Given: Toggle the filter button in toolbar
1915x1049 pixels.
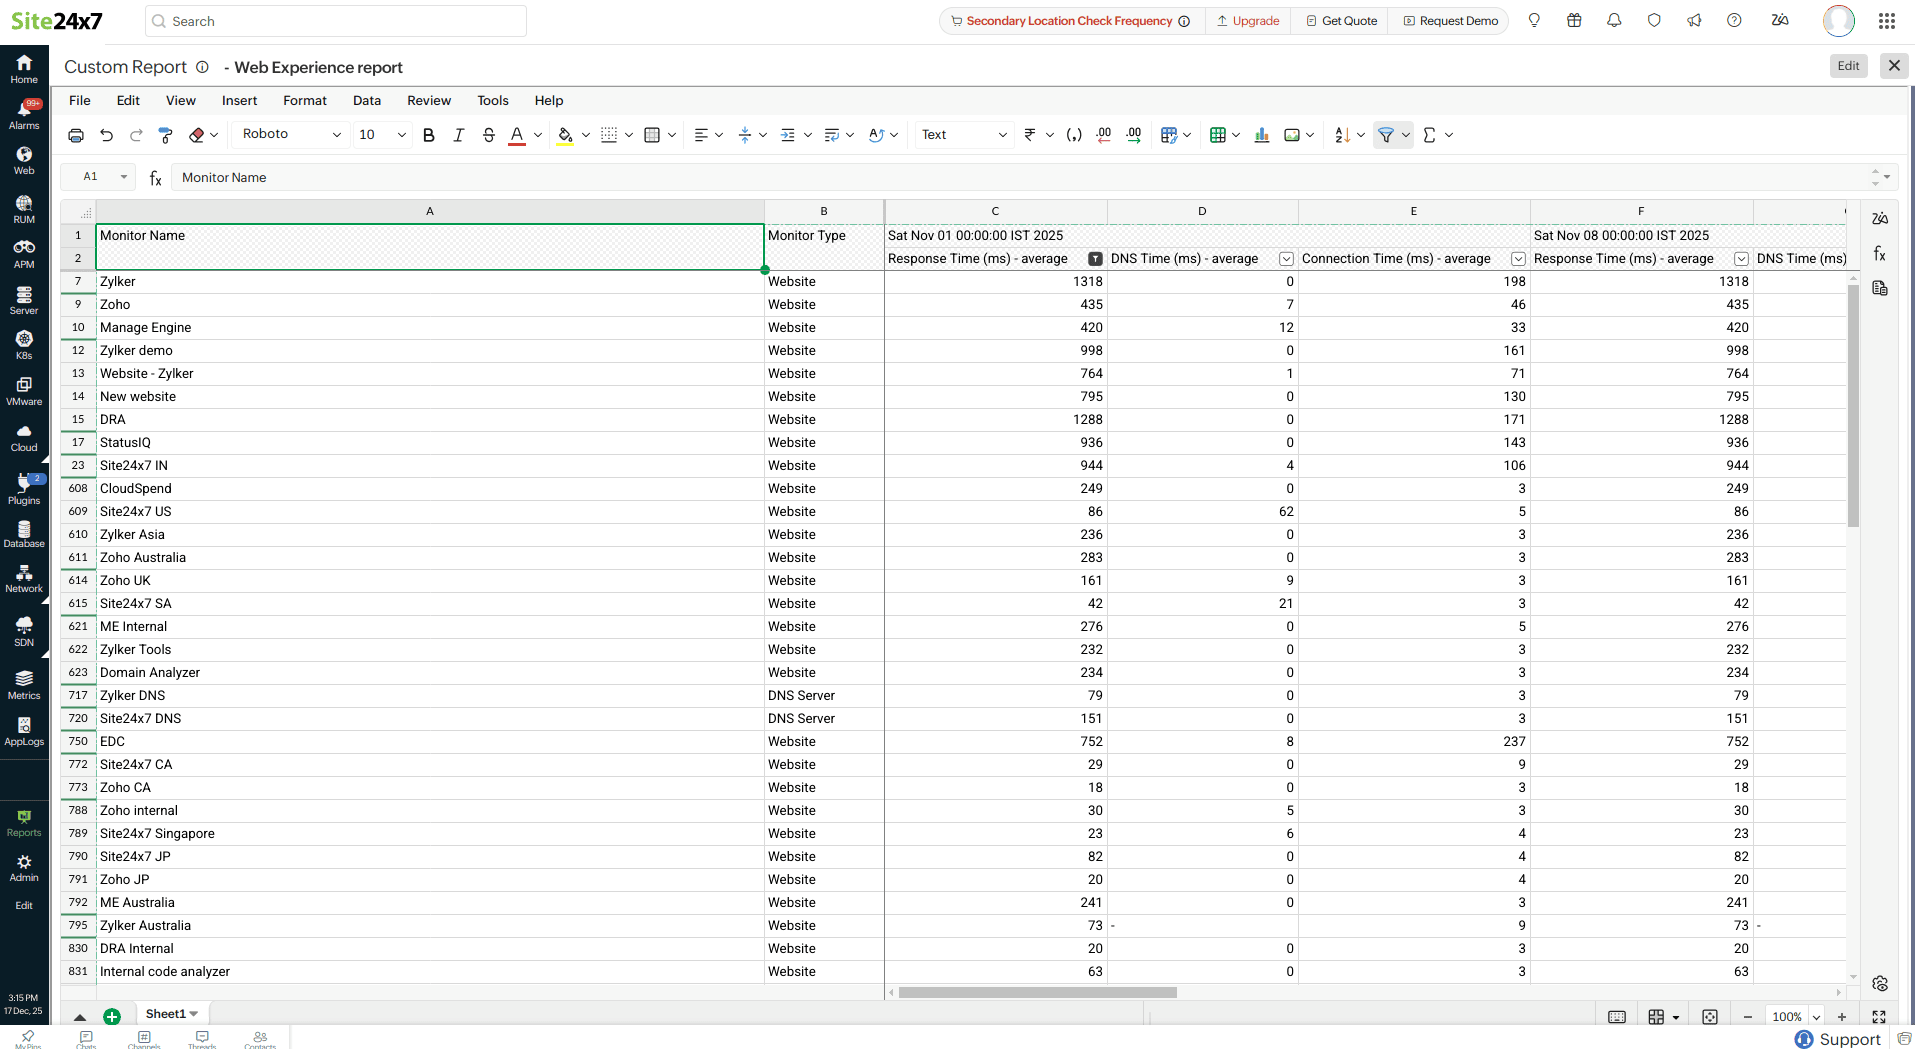Looking at the screenshot, I should 1386,135.
